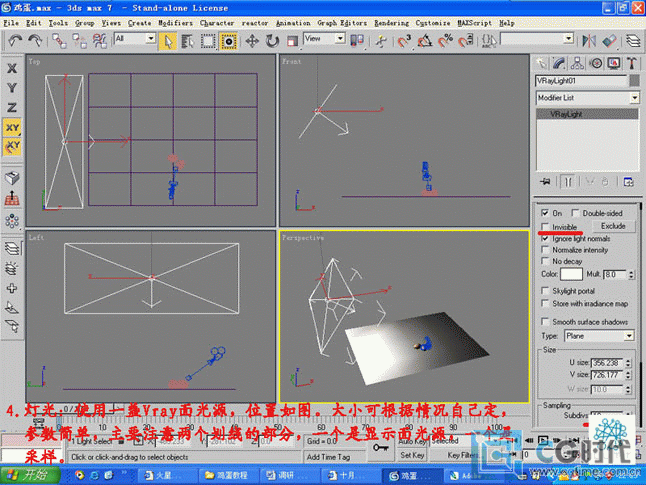The image size is (646, 485).
Task: Enable Normalize intensity checkbox
Action: (x=545, y=250)
